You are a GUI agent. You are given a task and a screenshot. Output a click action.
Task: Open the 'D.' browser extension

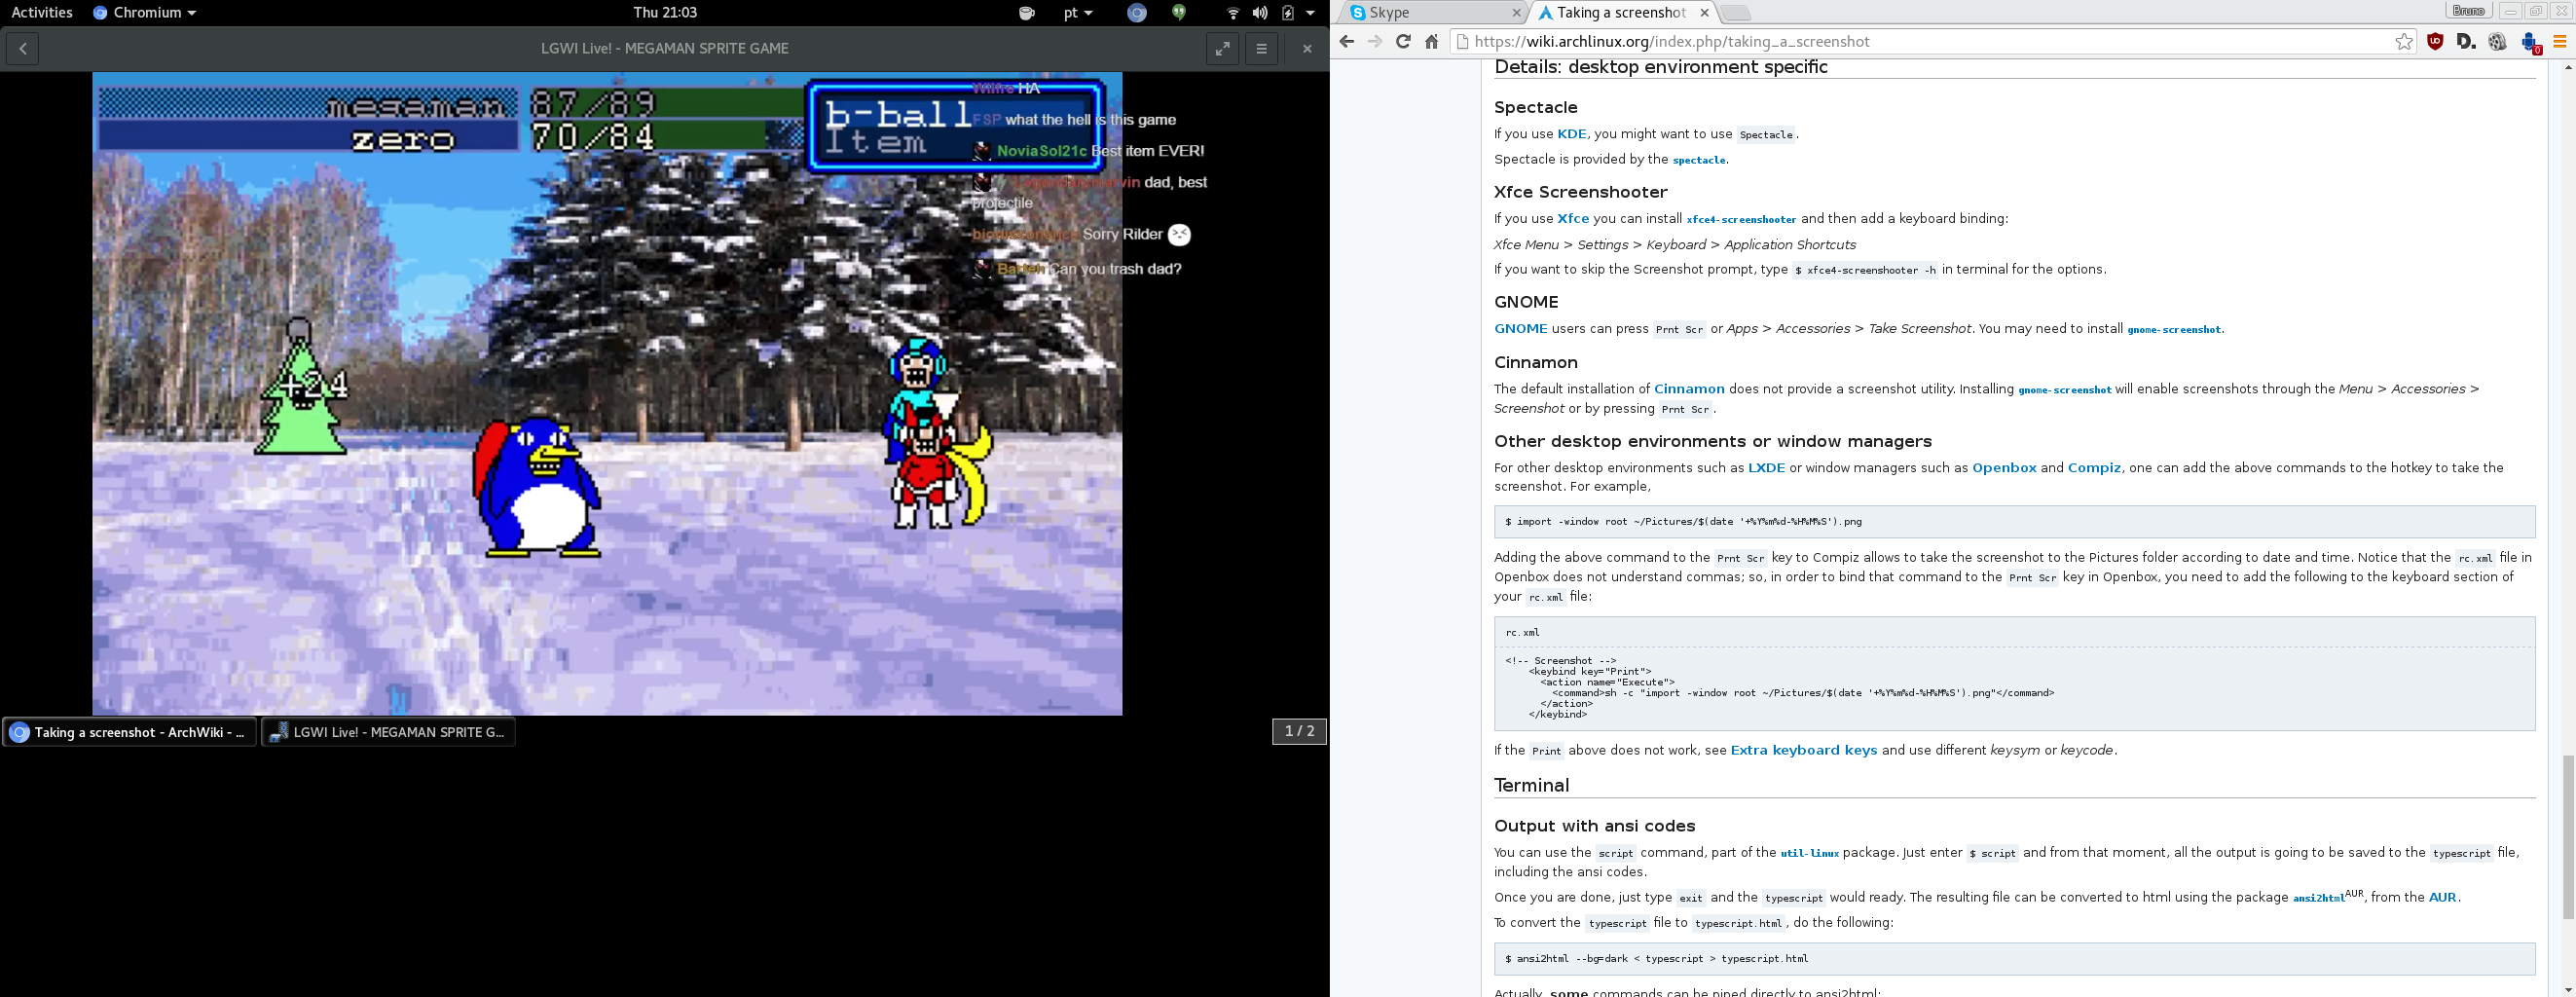[2466, 42]
